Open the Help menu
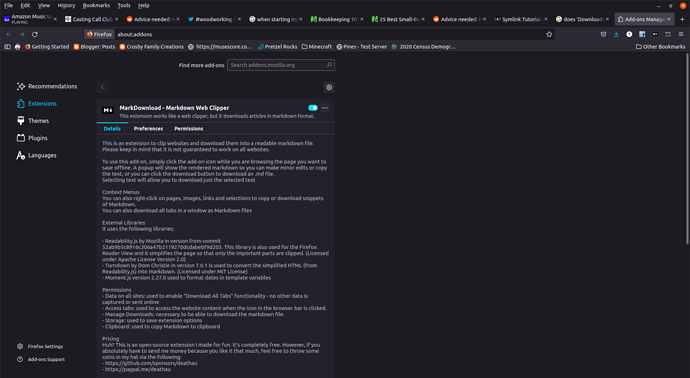This screenshot has height=378, width=690. [x=144, y=5]
